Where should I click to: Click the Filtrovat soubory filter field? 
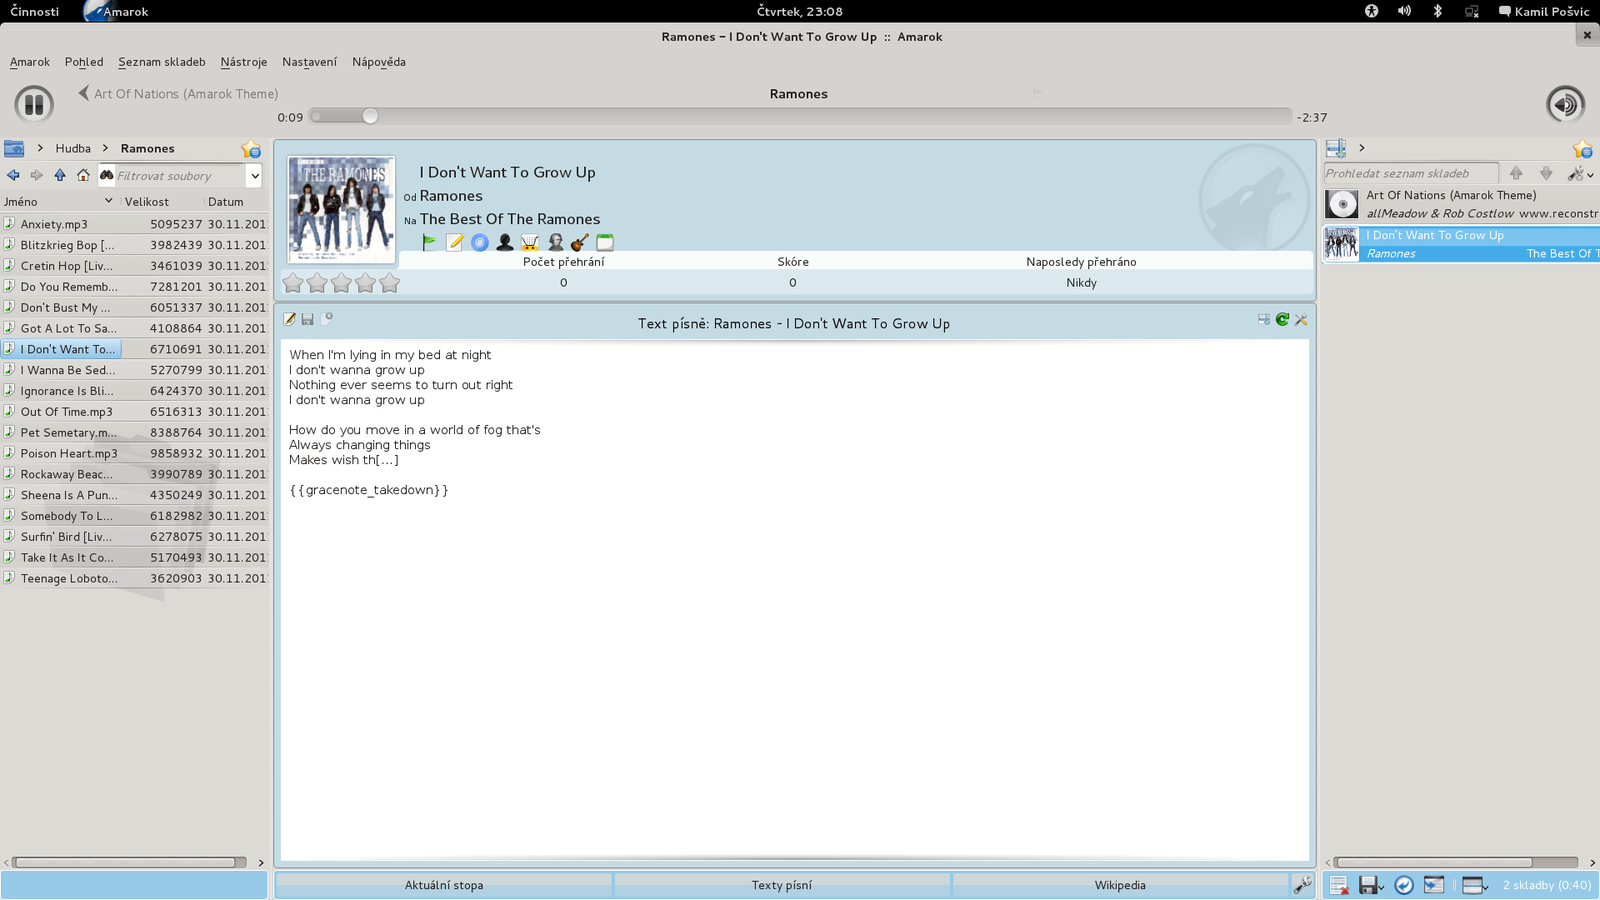point(180,176)
